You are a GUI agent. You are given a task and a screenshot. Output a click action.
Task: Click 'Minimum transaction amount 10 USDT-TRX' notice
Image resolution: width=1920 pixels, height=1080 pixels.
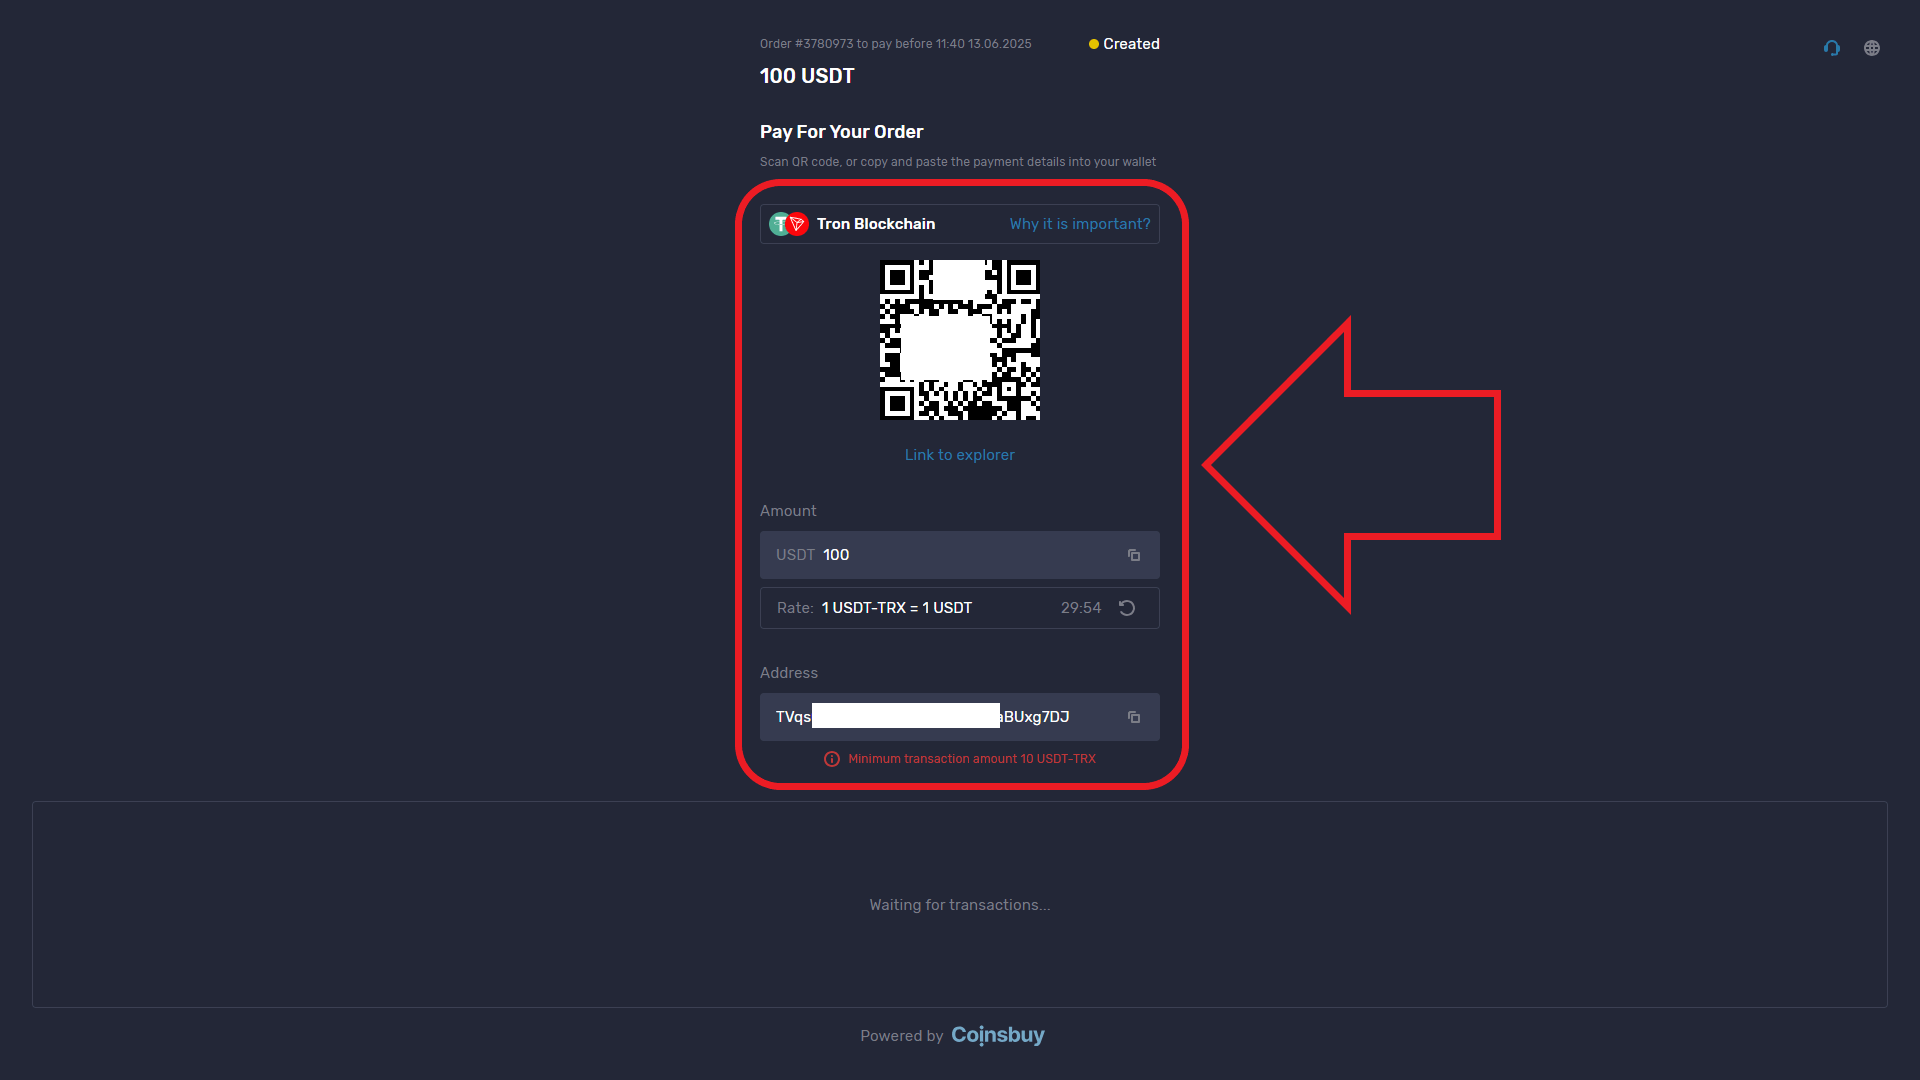pos(972,759)
